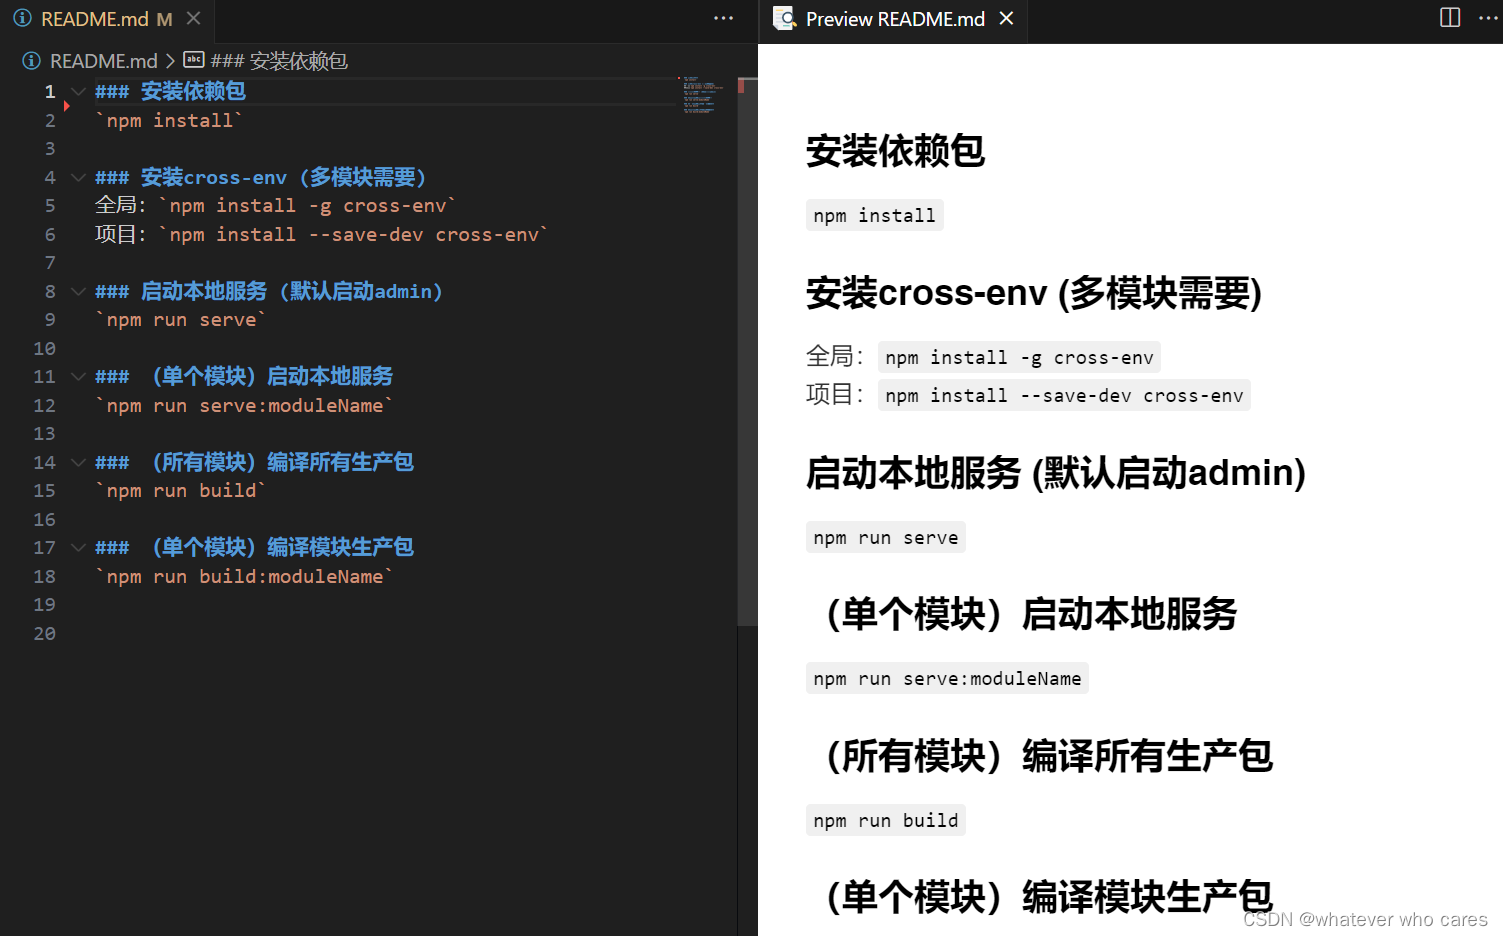Collapse the fold at line 1 heading
1503x936 pixels.
(x=78, y=92)
